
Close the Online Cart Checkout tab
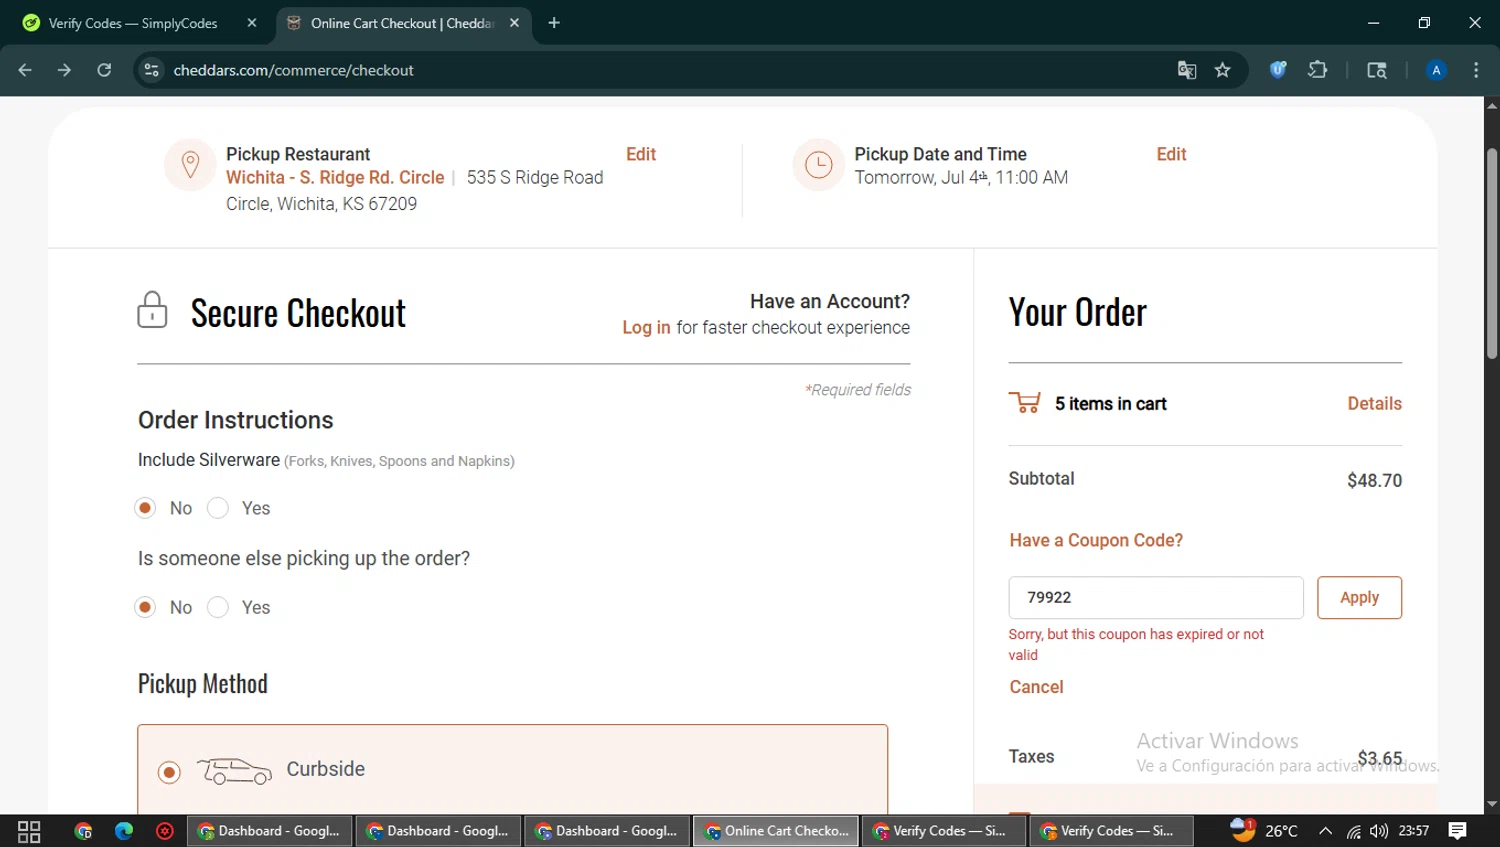[514, 23]
